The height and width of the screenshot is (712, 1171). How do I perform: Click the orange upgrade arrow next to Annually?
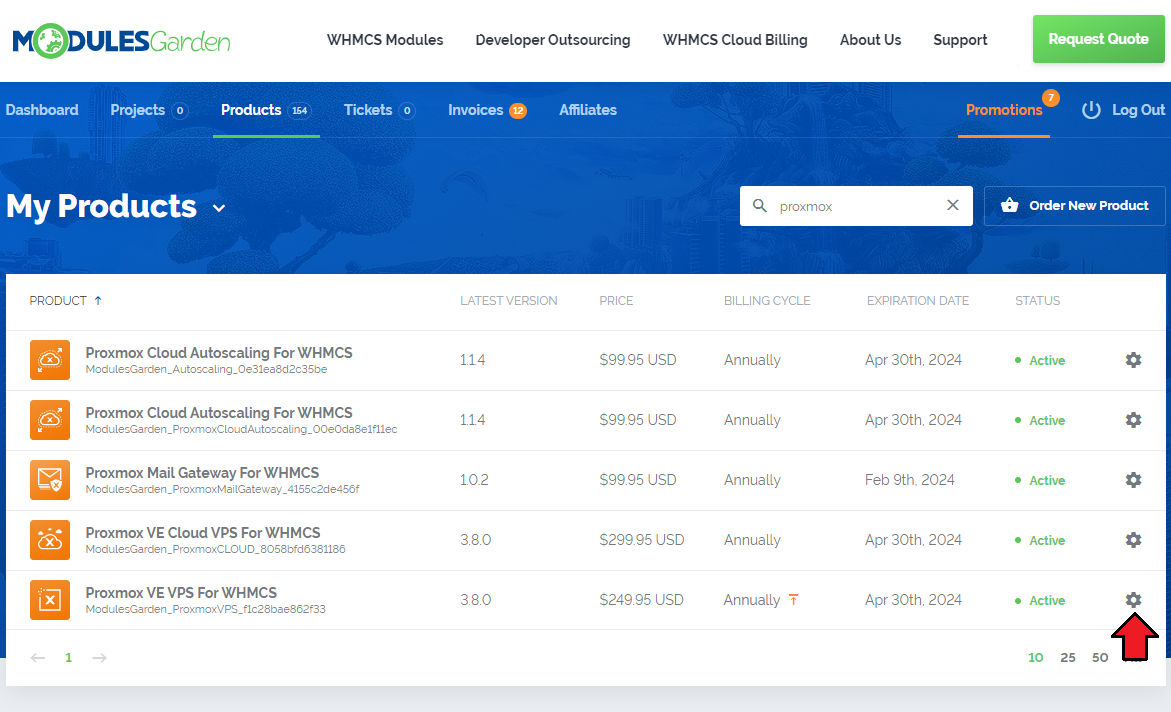(x=793, y=599)
